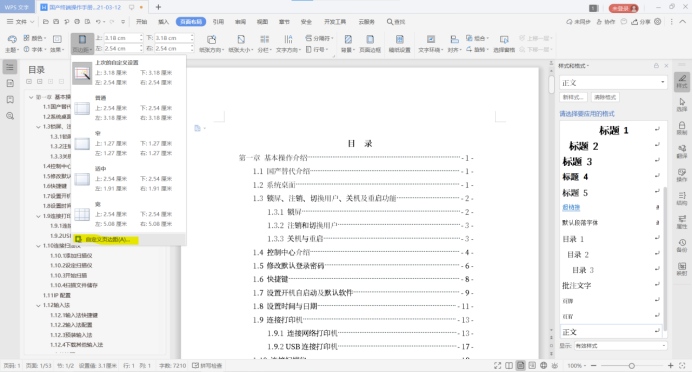Open the 文字方向 (text direction) tool
Screen dimensions: 693x372
coord(288,44)
